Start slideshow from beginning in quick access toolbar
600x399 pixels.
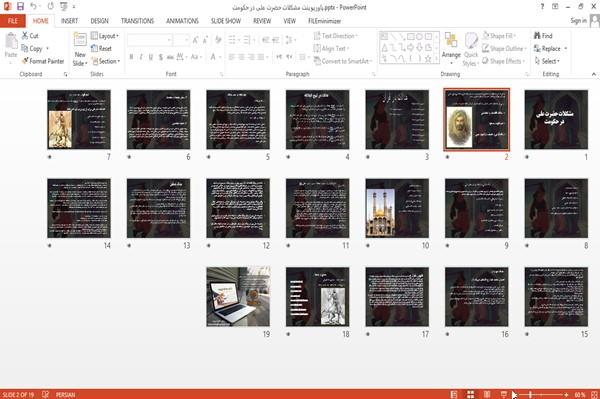coord(64,7)
